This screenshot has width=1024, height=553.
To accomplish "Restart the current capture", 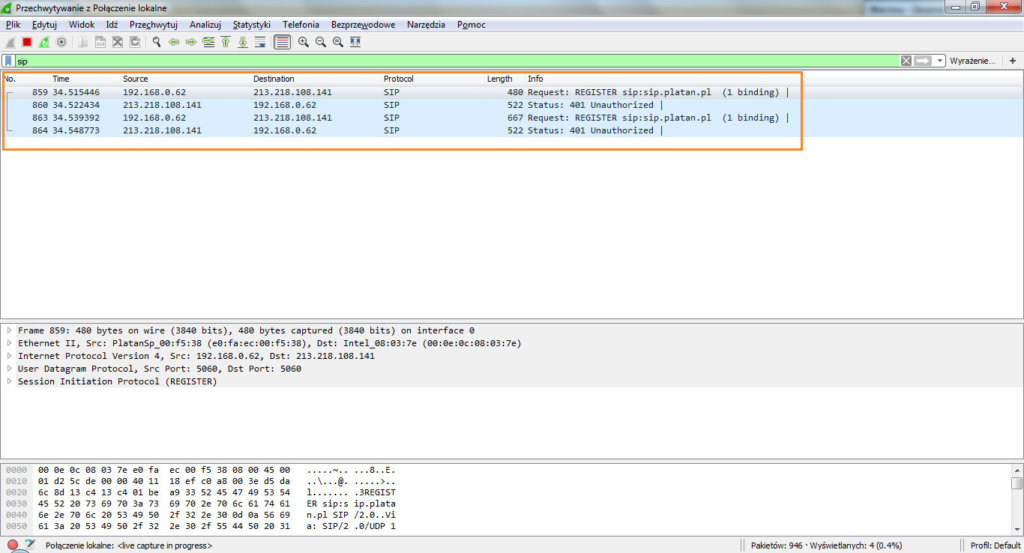I will coord(44,42).
